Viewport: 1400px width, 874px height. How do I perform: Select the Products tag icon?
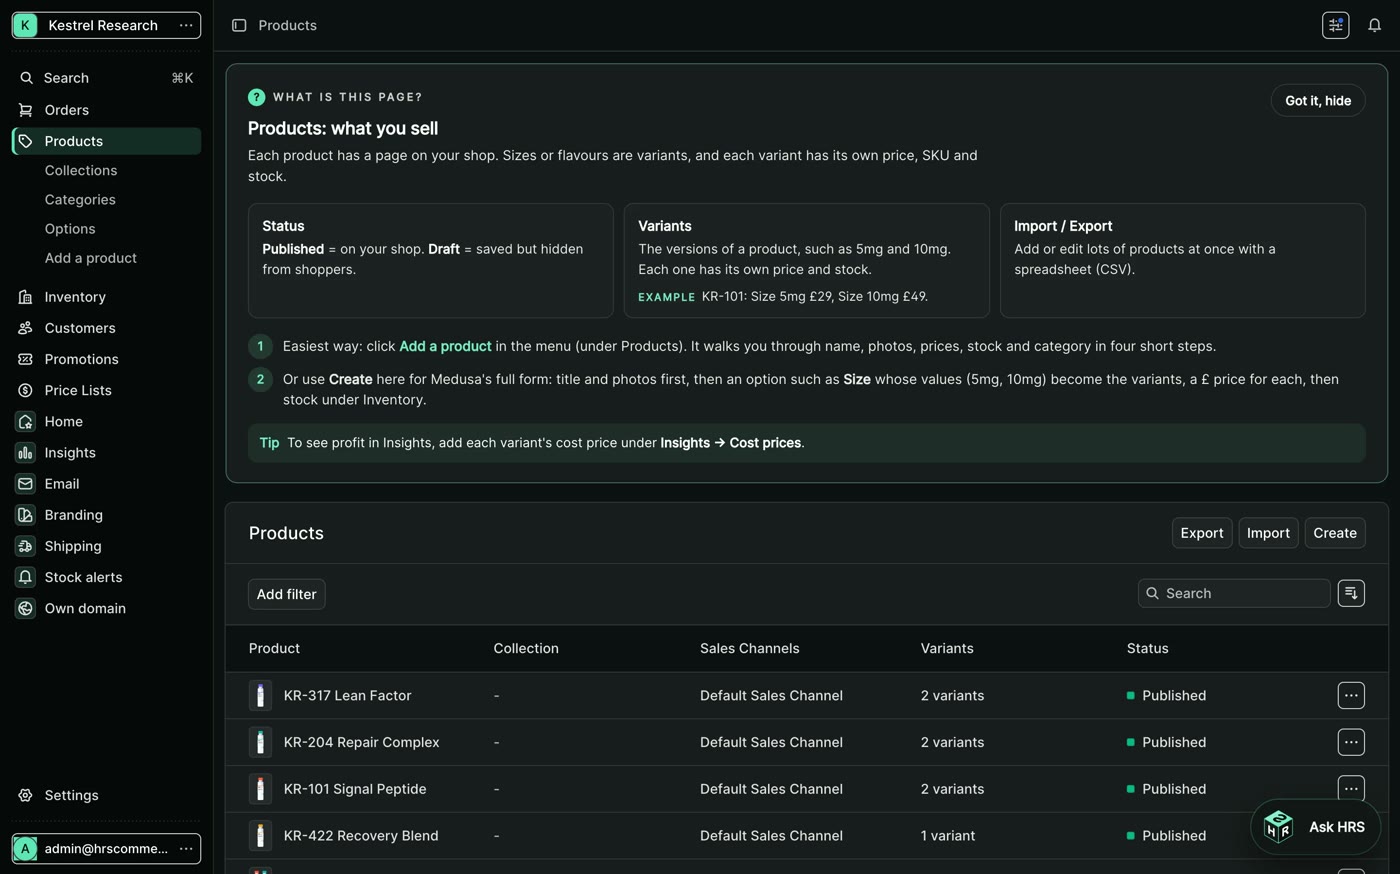(26, 141)
